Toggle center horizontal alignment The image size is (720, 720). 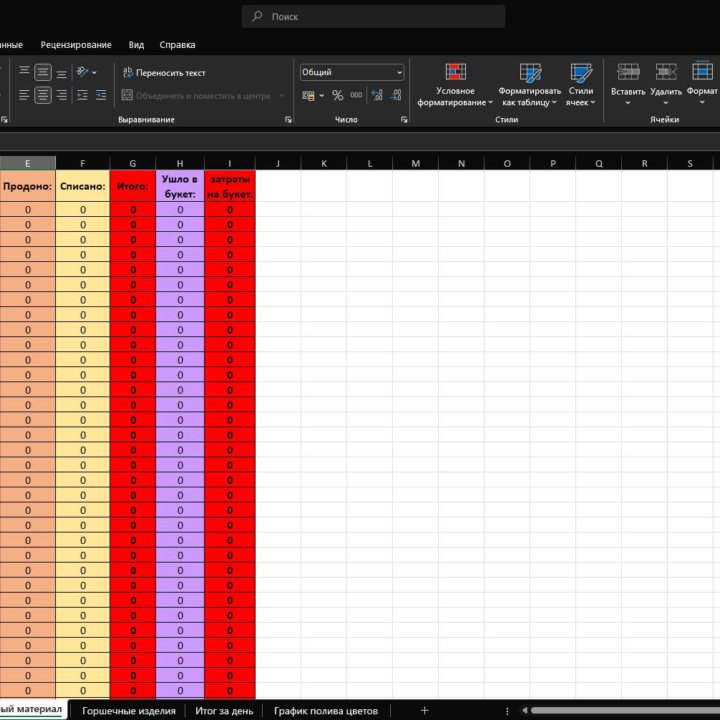pyautogui.click(x=43, y=96)
